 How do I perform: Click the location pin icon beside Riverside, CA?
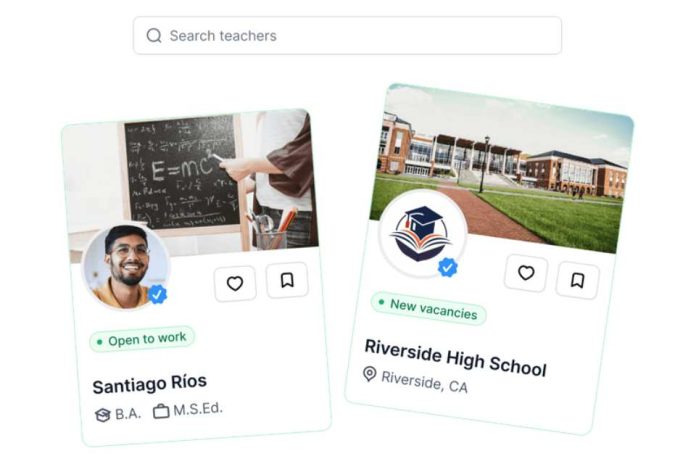coord(369,374)
